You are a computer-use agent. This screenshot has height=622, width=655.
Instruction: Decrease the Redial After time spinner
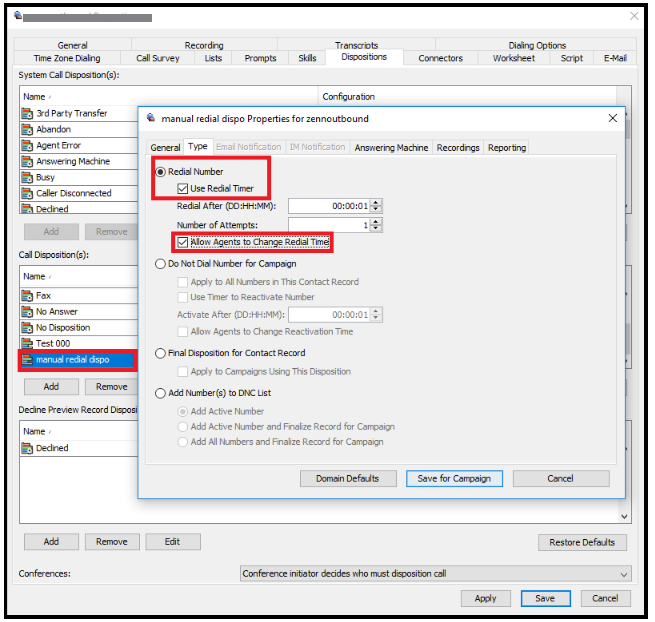click(x=376, y=209)
